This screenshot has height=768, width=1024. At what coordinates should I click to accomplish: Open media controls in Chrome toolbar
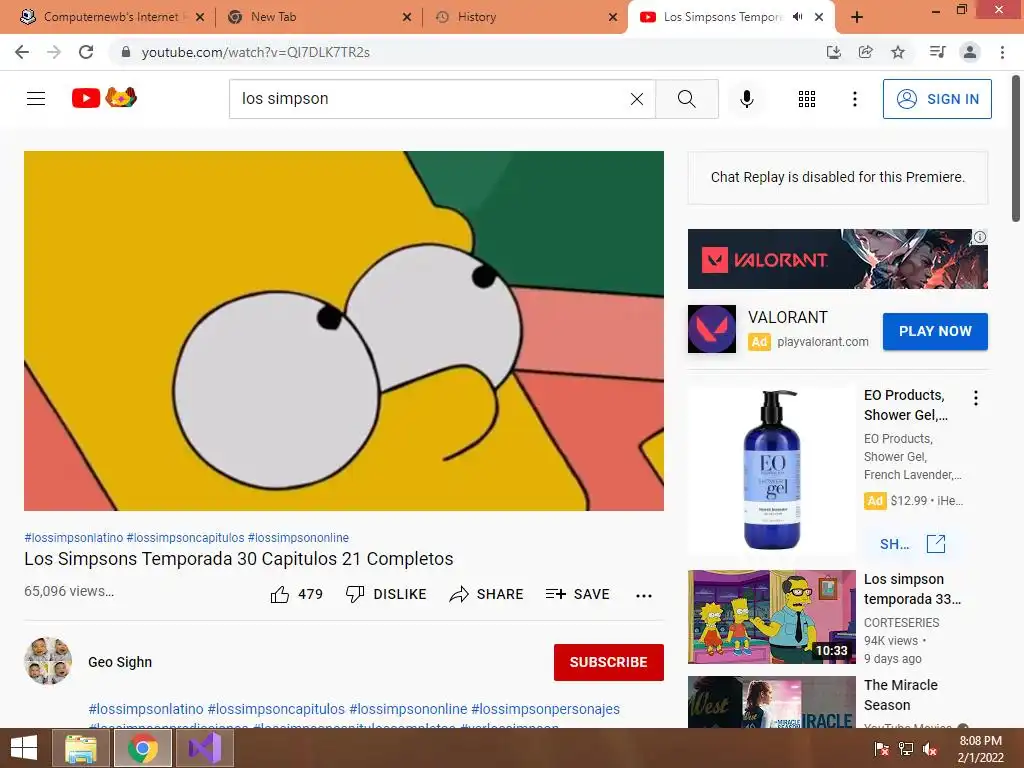(x=938, y=52)
